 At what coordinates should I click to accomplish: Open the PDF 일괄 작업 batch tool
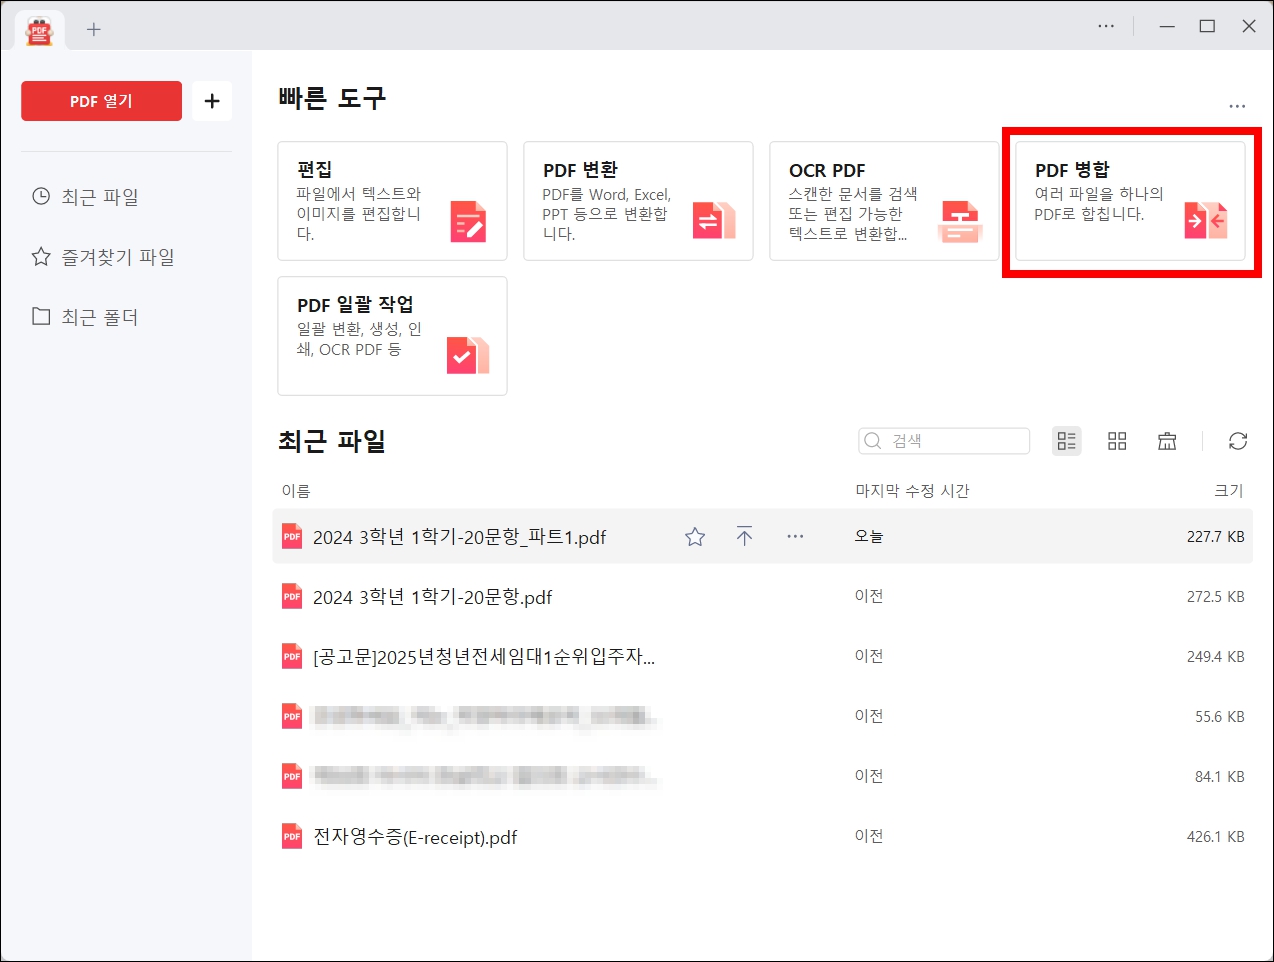(392, 335)
